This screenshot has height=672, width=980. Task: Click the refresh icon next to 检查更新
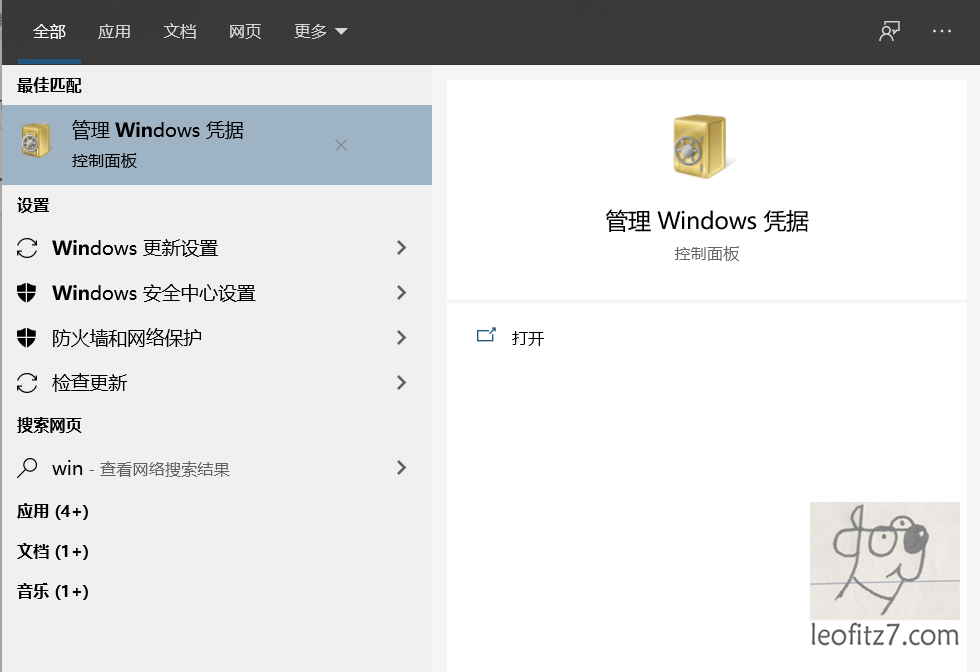[x=27, y=383]
